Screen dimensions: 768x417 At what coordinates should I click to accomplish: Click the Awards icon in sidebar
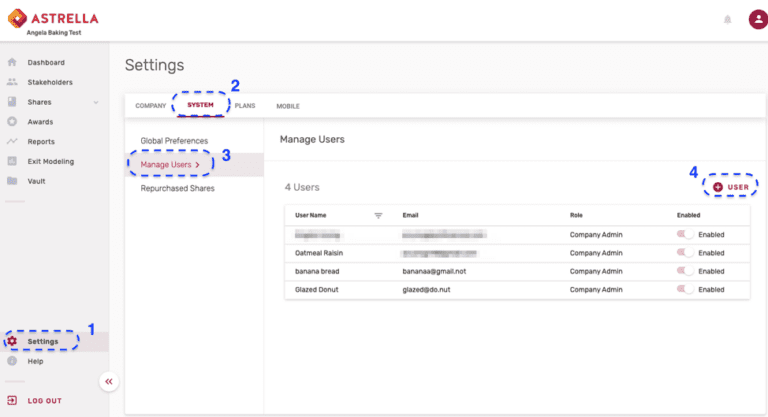click(x=12, y=122)
